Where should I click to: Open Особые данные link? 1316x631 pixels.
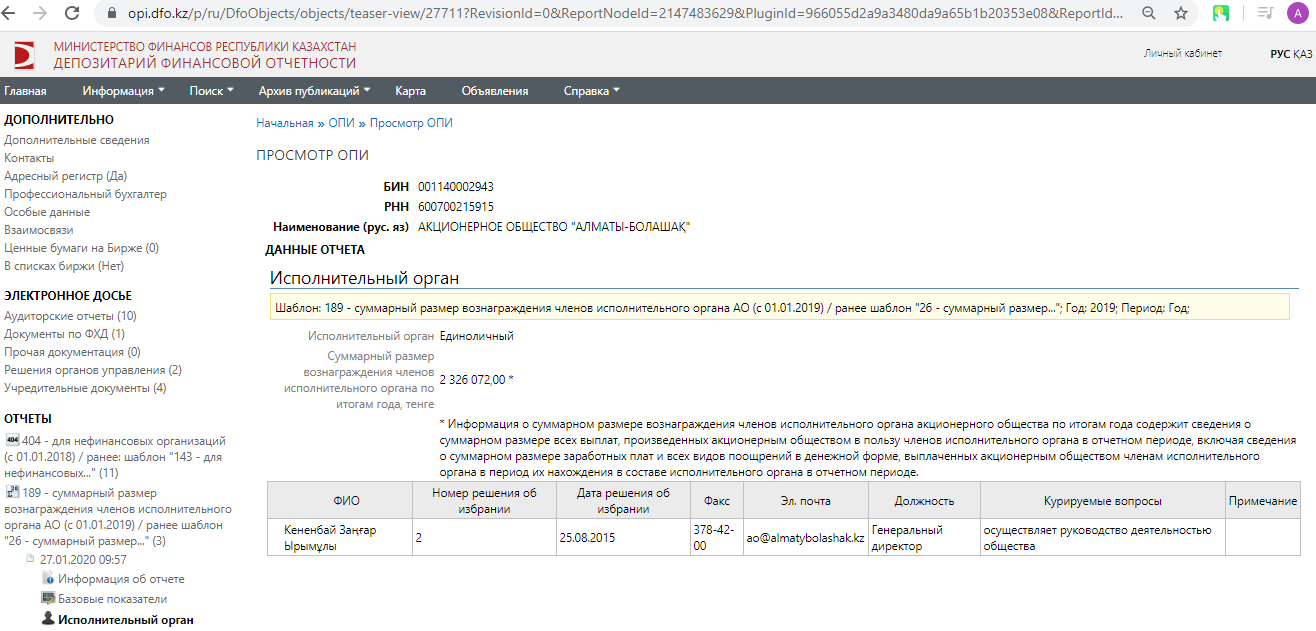tap(47, 212)
